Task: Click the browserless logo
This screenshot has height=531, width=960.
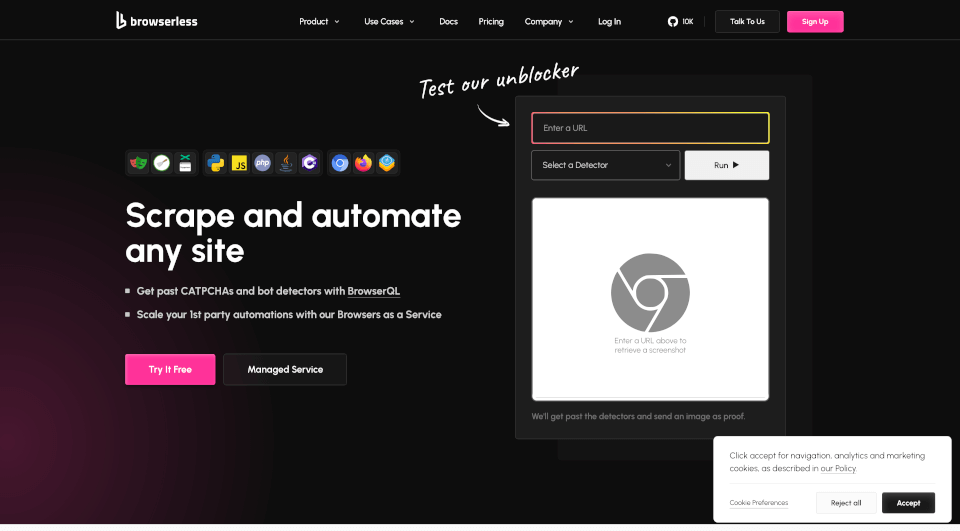Action: 157,21
